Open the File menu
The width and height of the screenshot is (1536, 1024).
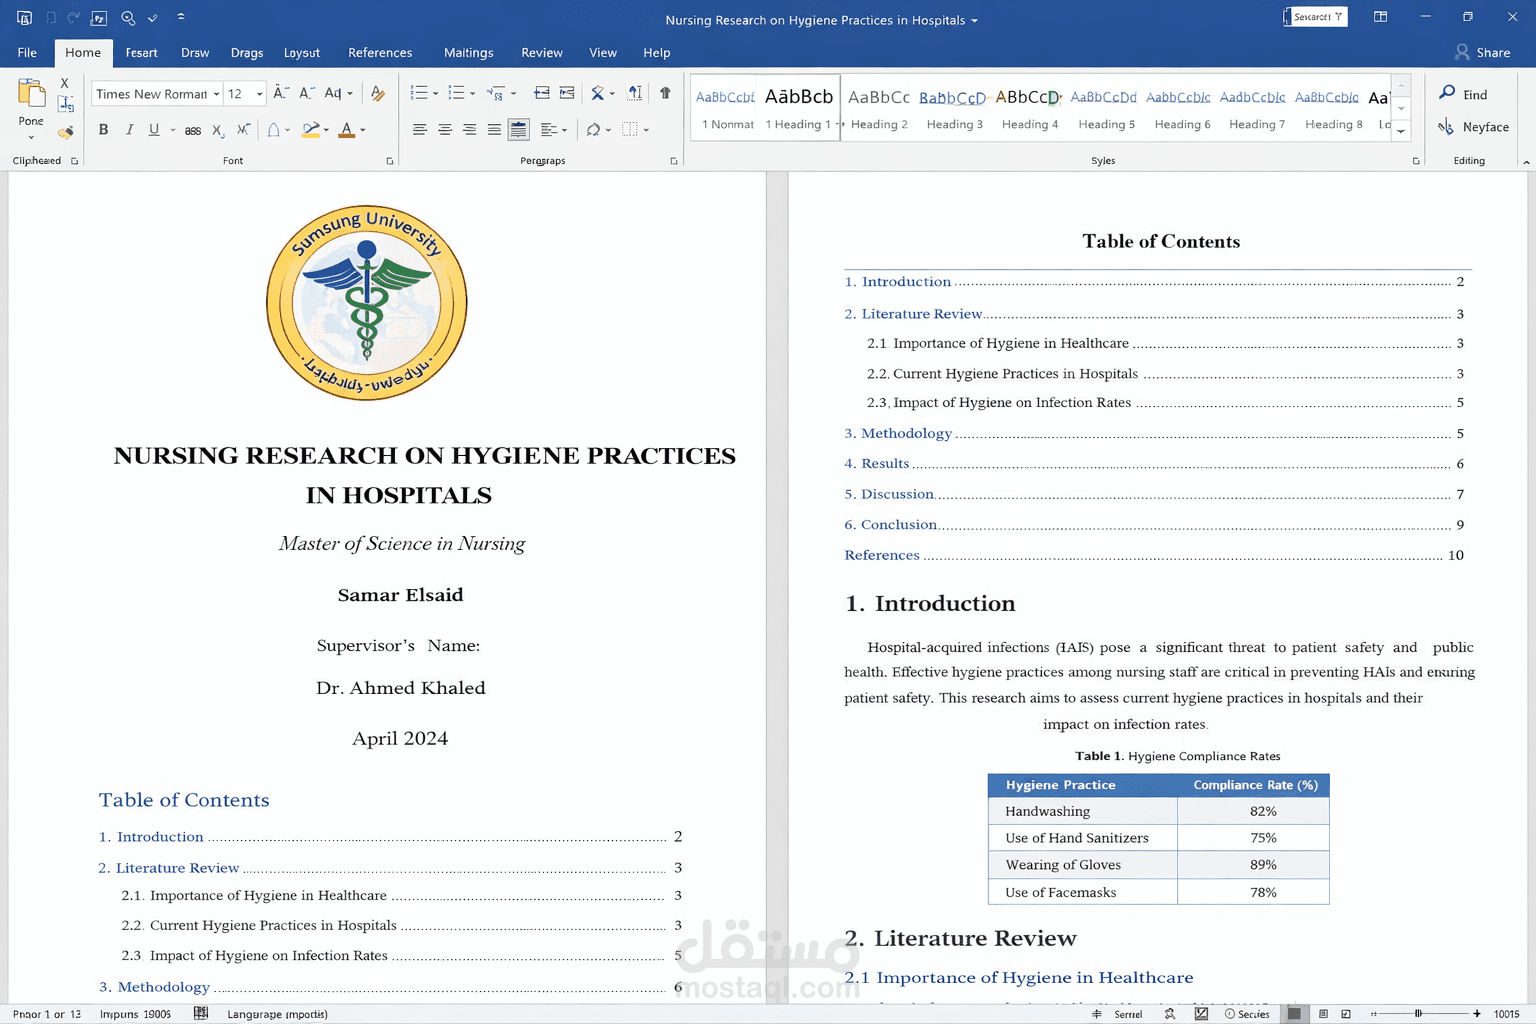pos(27,53)
